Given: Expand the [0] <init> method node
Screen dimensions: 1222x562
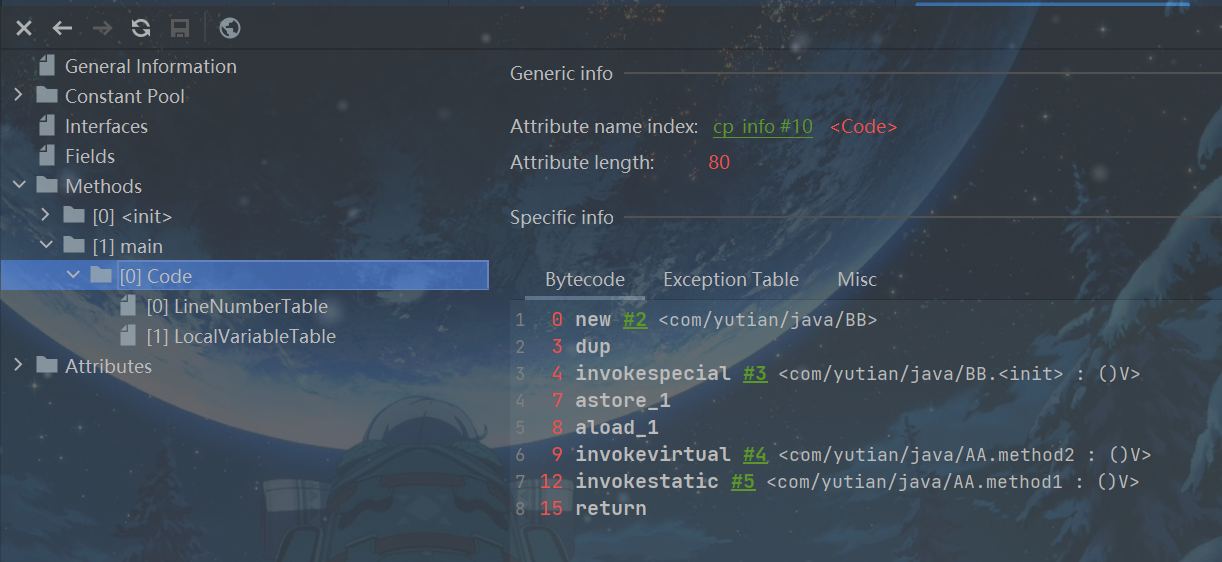Looking at the screenshot, I should (x=45, y=216).
